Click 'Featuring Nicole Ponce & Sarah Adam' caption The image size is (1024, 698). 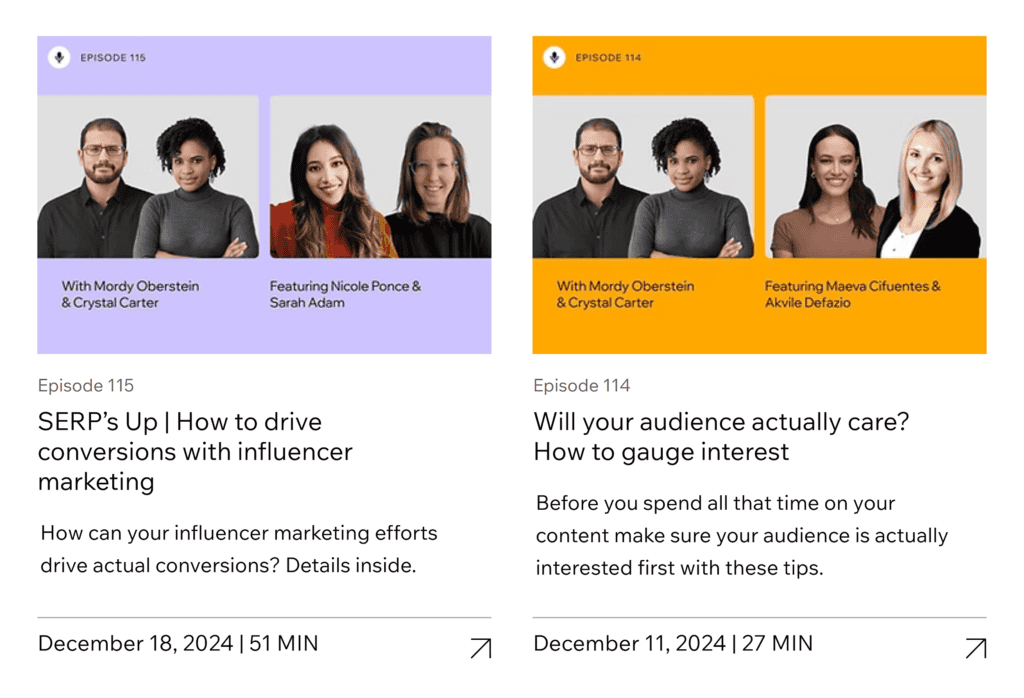[x=345, y=294]
